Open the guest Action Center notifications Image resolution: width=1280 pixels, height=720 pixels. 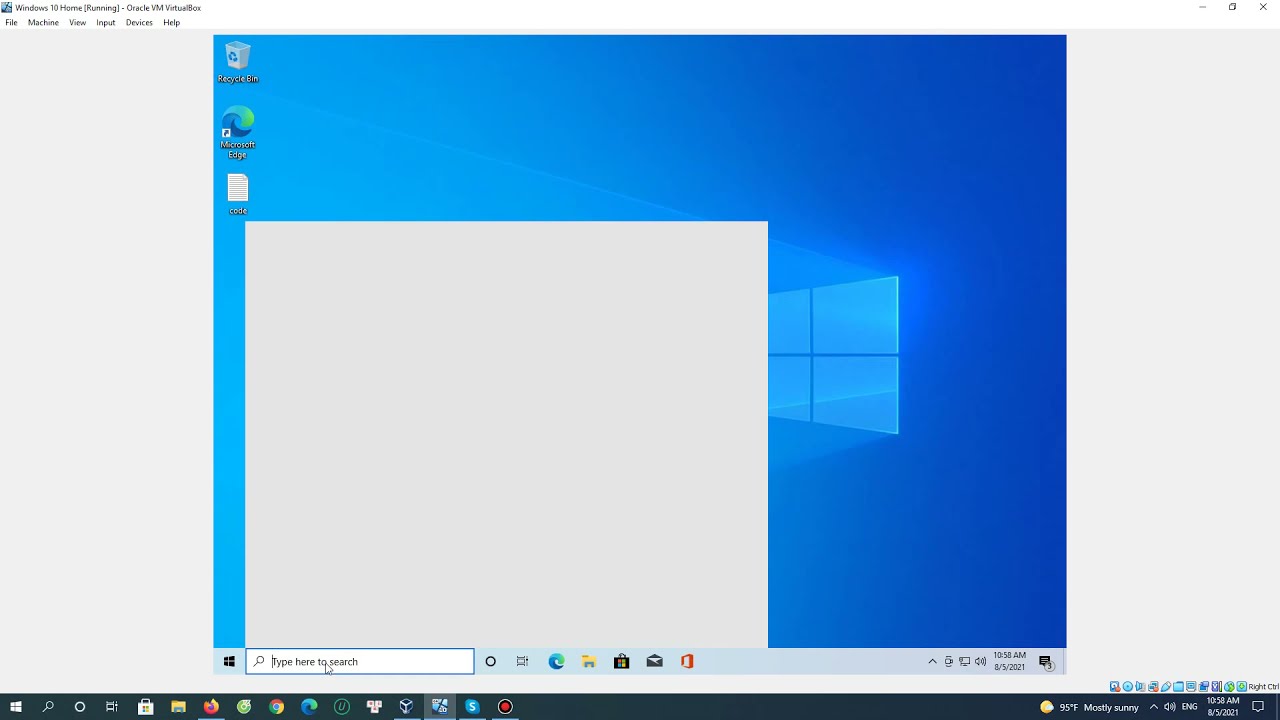point(1045,661)
